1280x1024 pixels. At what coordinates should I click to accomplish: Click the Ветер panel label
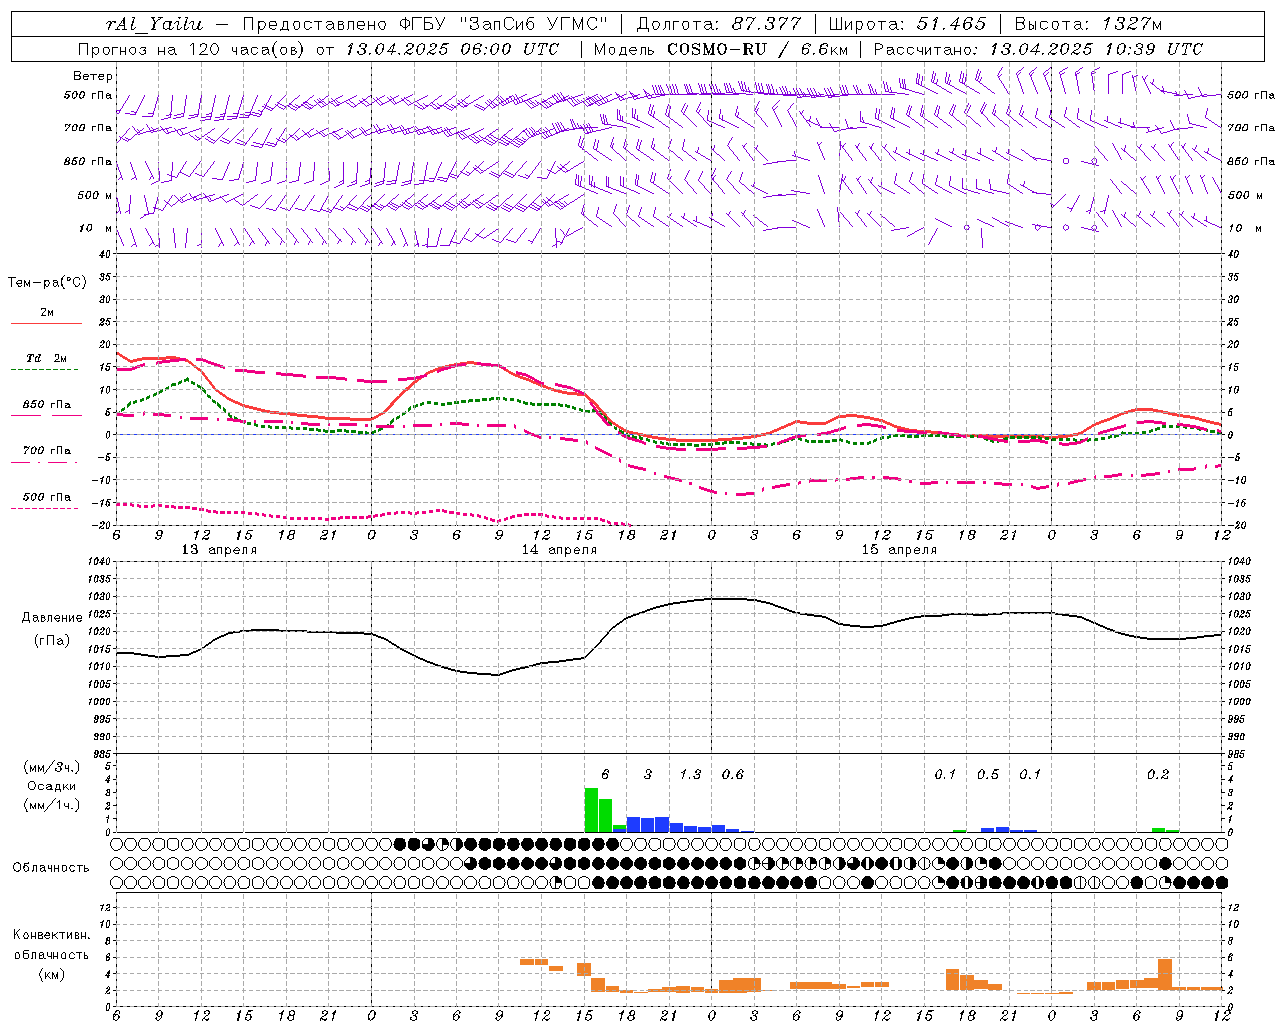tap(93, 76)
